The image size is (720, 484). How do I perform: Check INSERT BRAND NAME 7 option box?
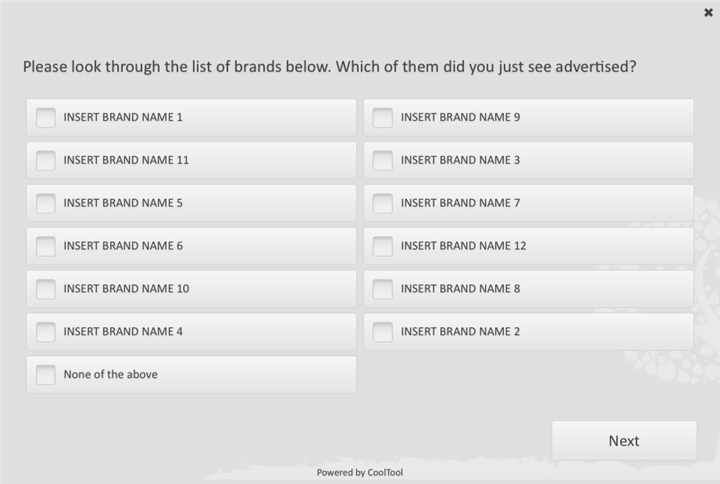383,204
